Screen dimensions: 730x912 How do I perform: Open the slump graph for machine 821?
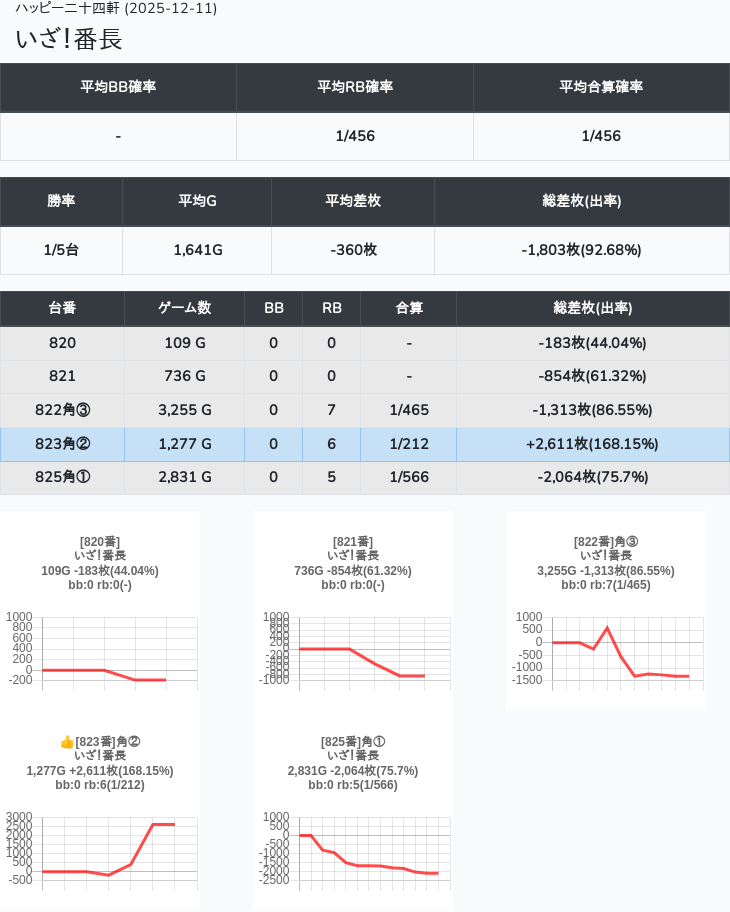pos(353,652)
